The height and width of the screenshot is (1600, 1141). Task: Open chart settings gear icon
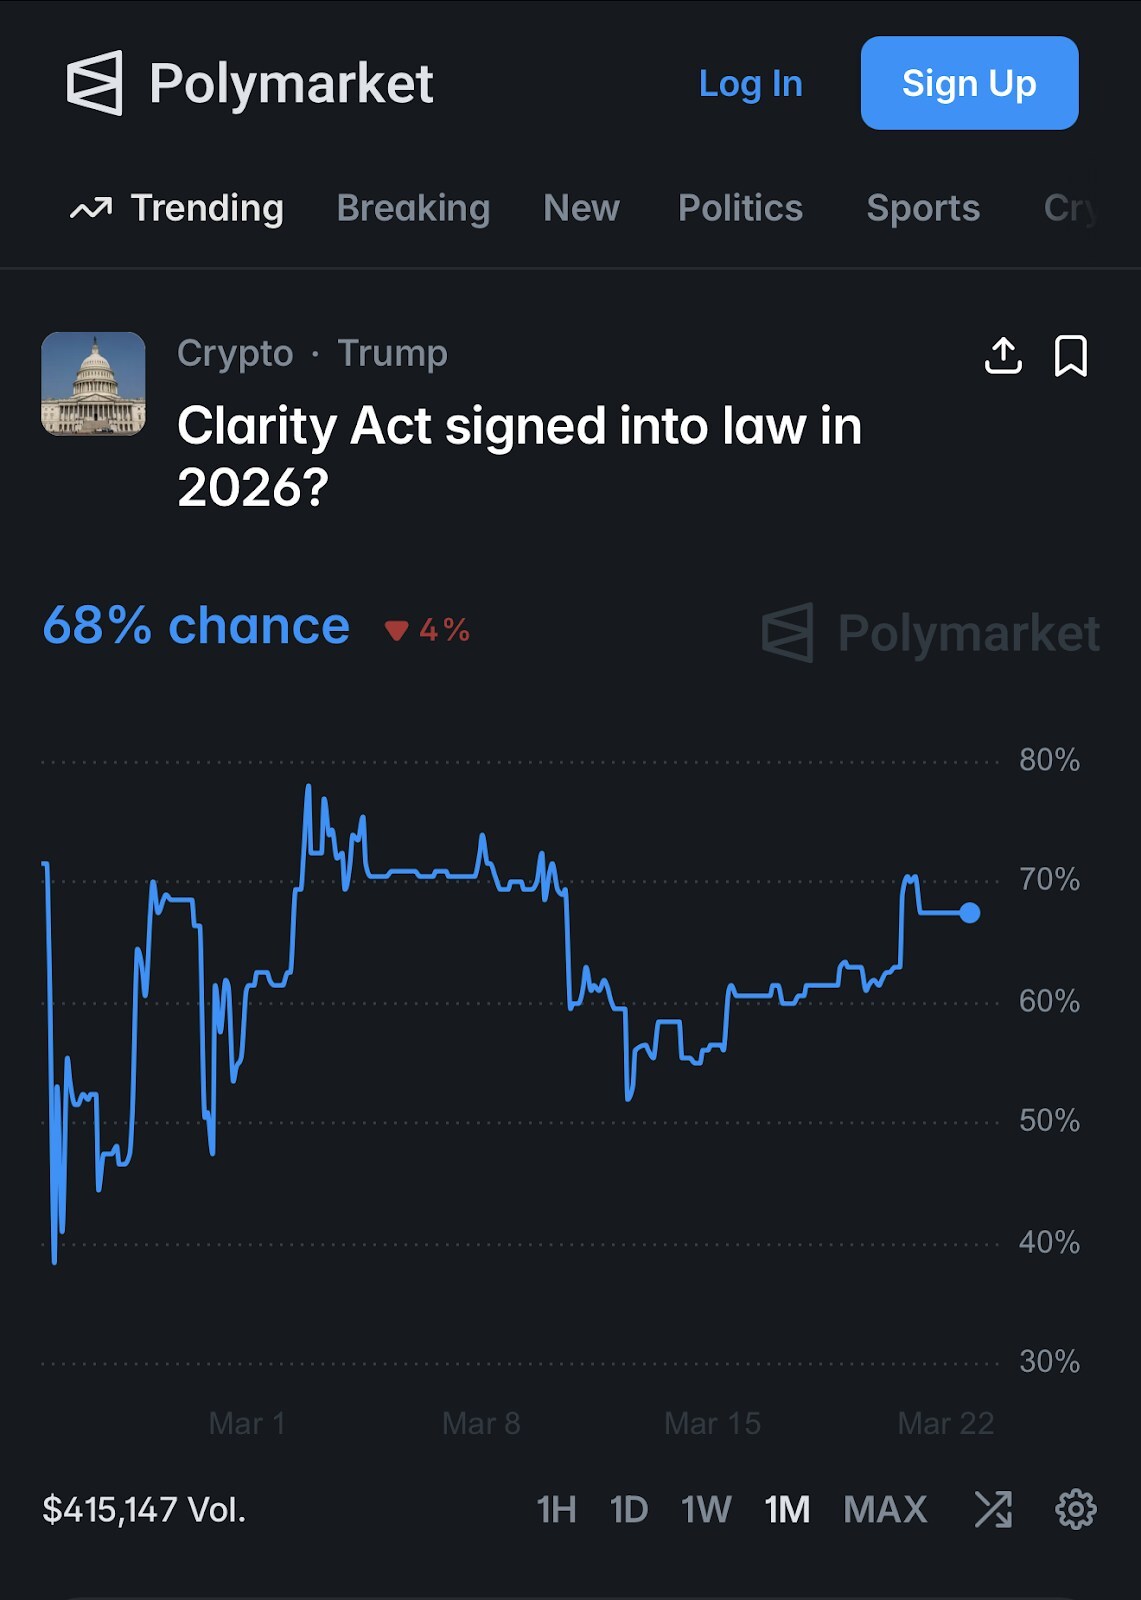[x=1075, y=1509]
